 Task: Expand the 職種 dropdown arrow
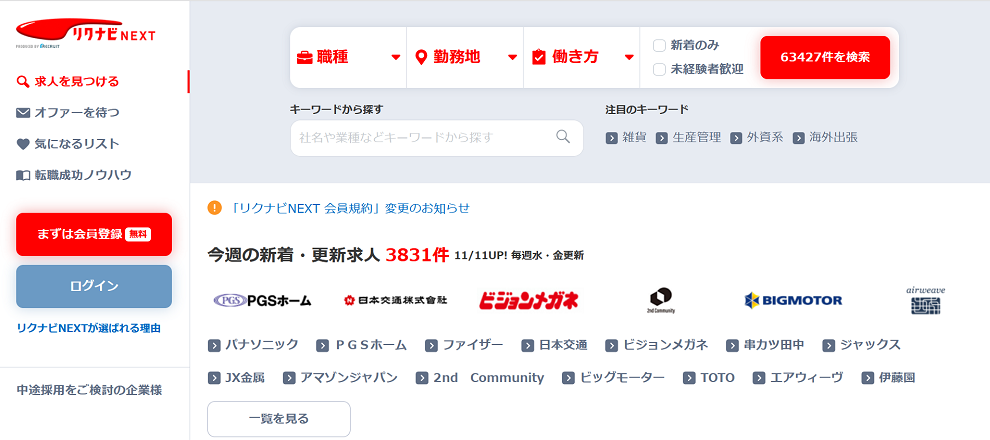tap(396, 57)
